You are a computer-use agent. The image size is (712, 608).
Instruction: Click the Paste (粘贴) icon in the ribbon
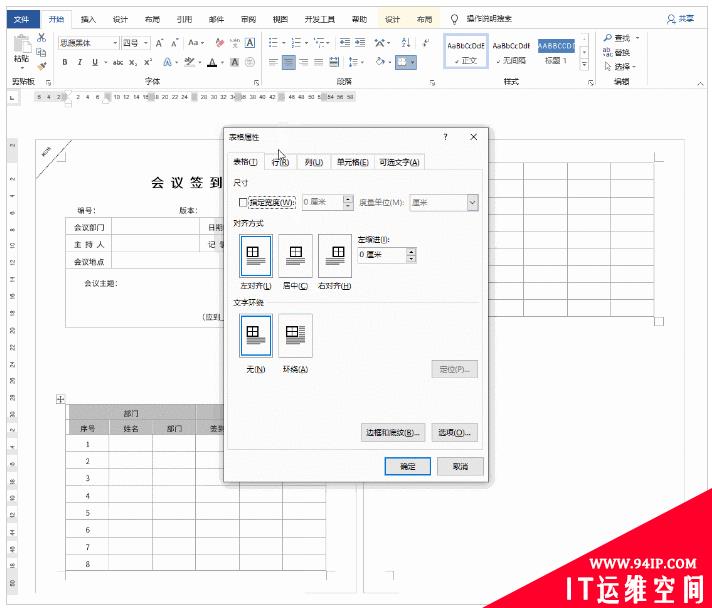(21, 50)
